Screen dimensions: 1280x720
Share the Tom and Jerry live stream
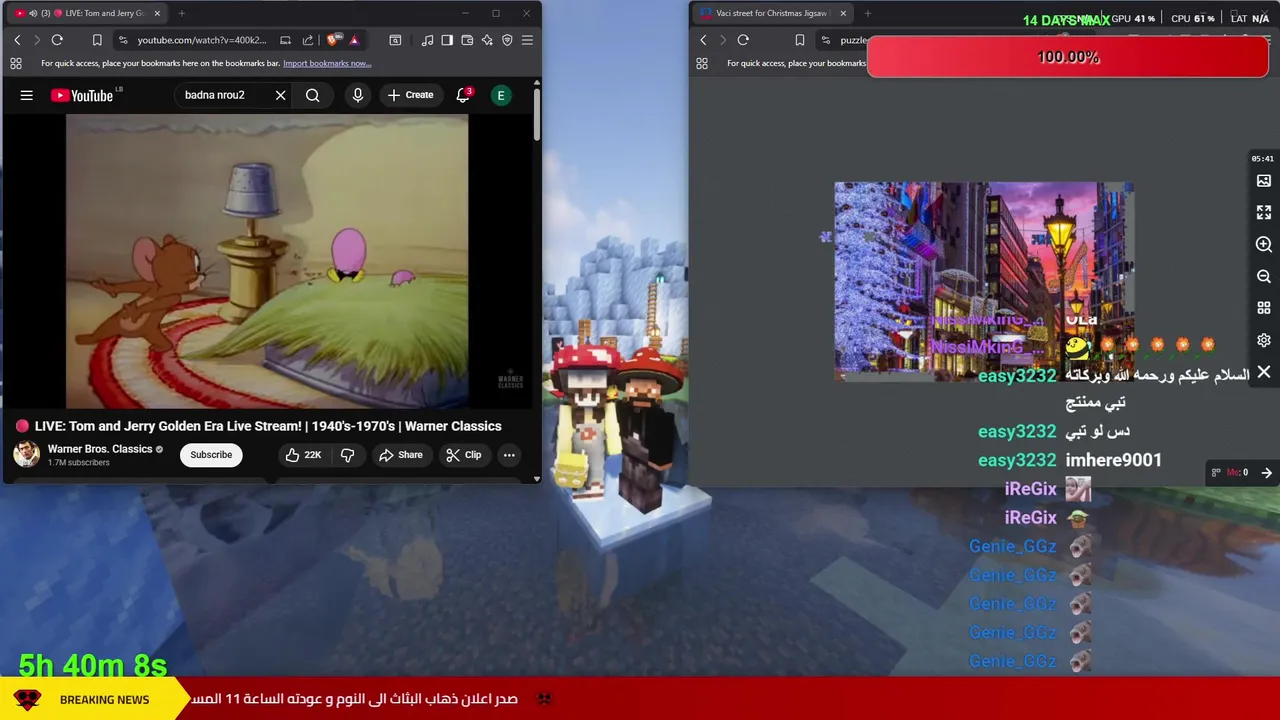pyautogui.click(x=400, y=455)
